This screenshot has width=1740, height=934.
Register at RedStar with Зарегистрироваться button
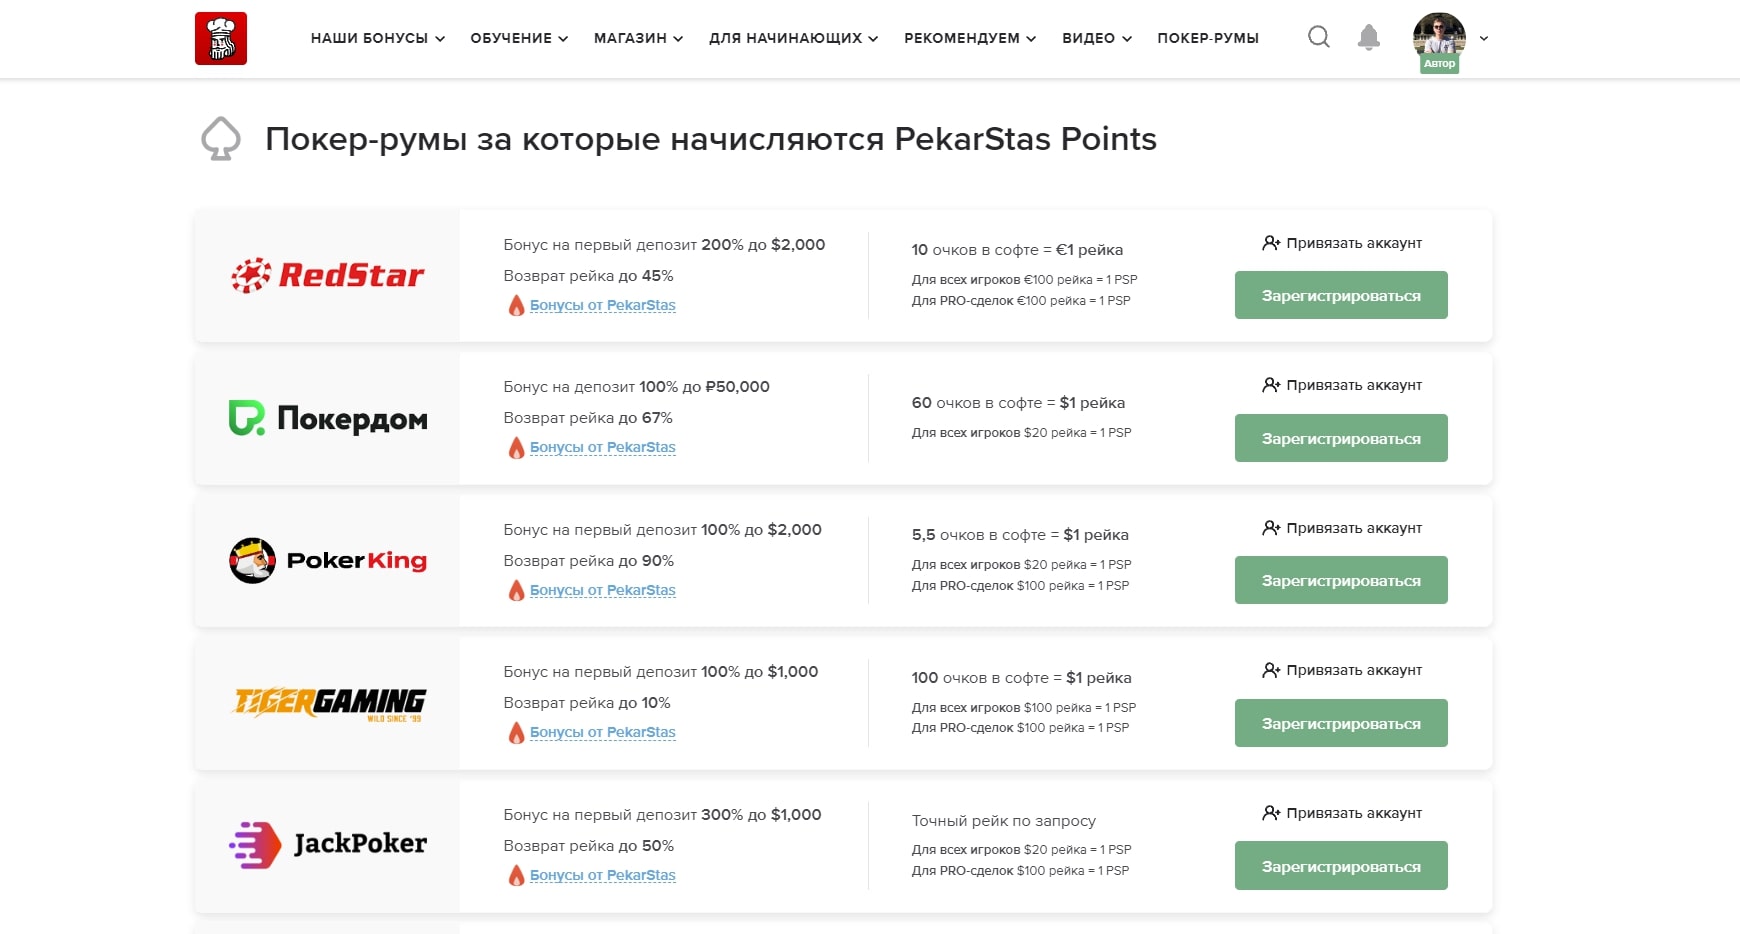click(1341, 295)
